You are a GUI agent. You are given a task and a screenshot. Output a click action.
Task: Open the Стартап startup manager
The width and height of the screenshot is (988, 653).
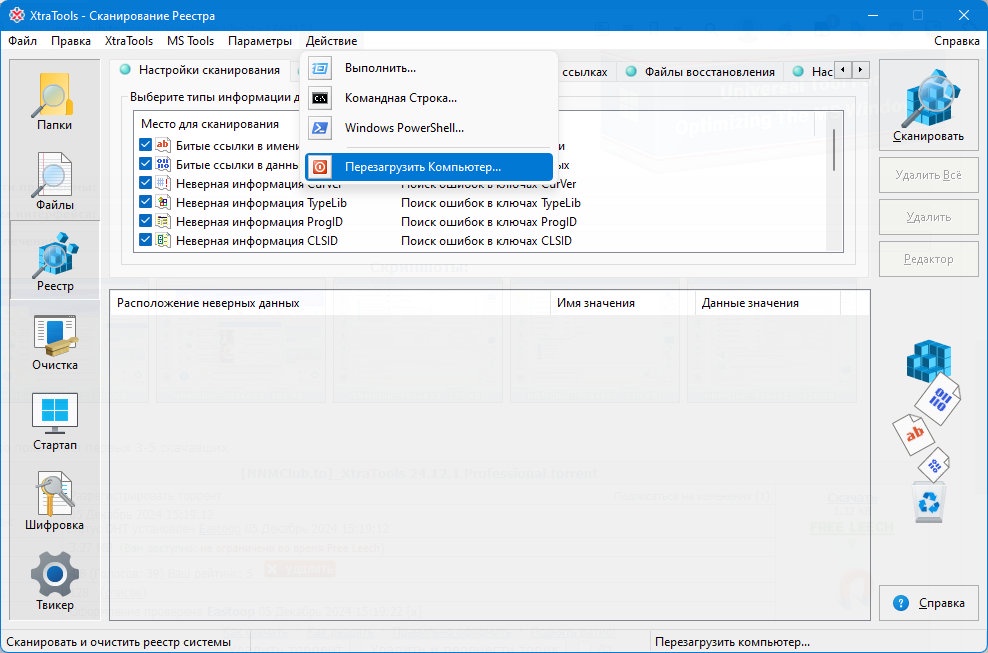[54, 421]
